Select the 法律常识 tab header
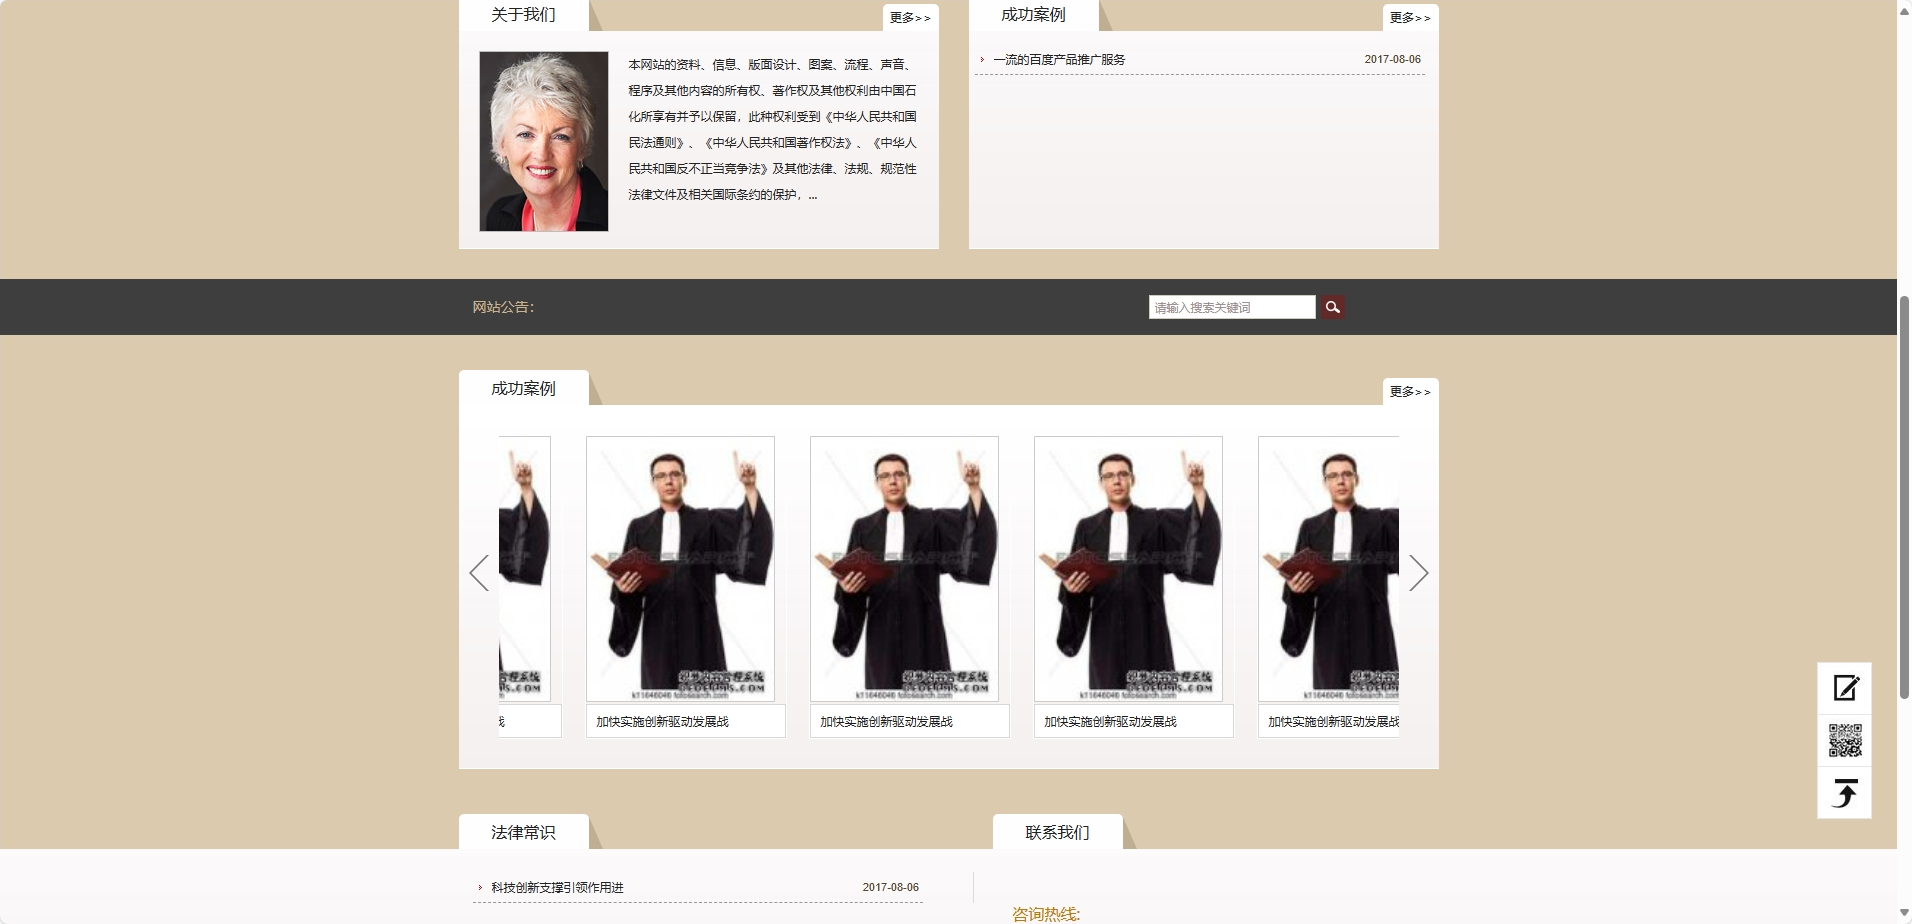Viewport: 1912px width, 924px height. coord(523,832)
